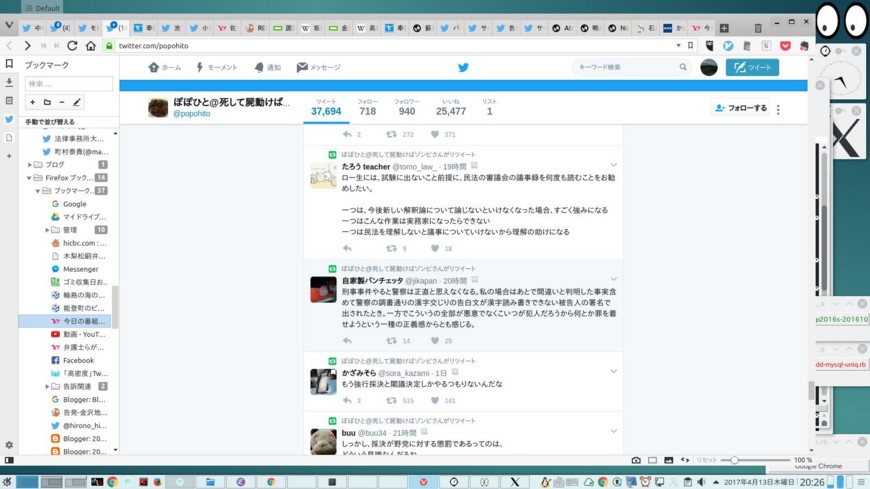This screenshot has width=870, height=489.
Task: Toggle image loading icon in status bar
Action: tap(669, 460)
